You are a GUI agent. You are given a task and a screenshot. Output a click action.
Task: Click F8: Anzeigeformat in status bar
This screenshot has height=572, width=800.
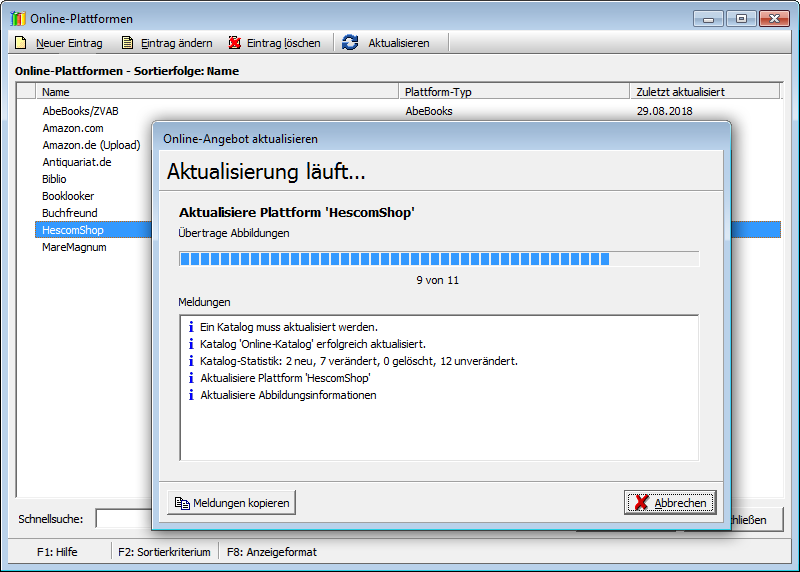point(271,552)
